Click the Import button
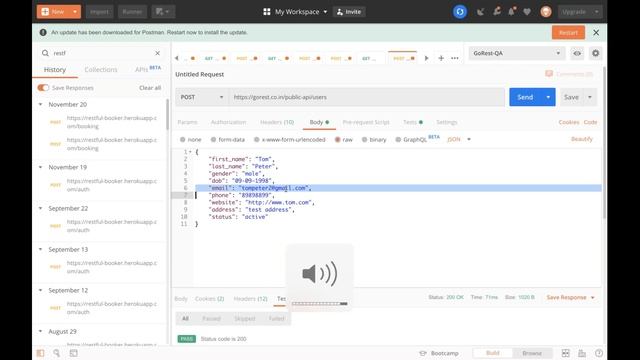 click(99, 12)
